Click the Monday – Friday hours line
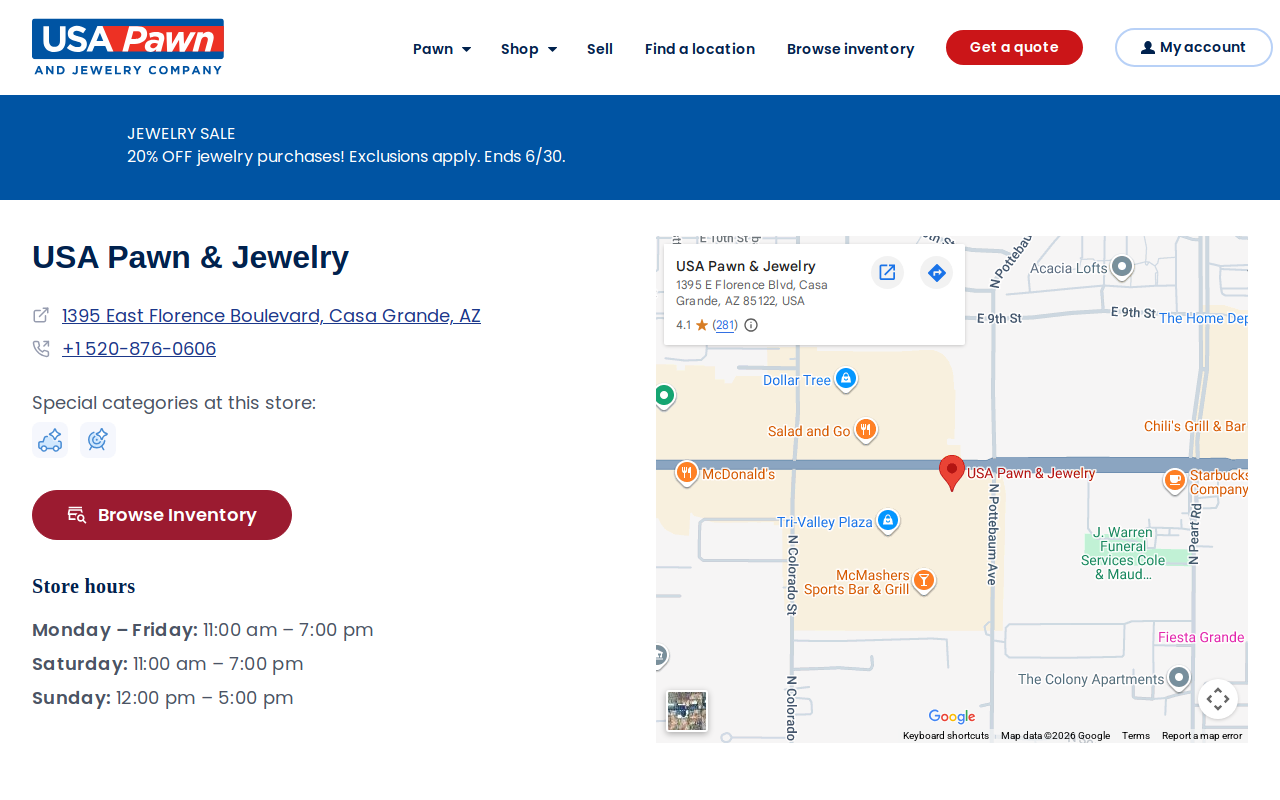Image resolution: width=1280 pixels, height=800 pixels. click(203, 630)
